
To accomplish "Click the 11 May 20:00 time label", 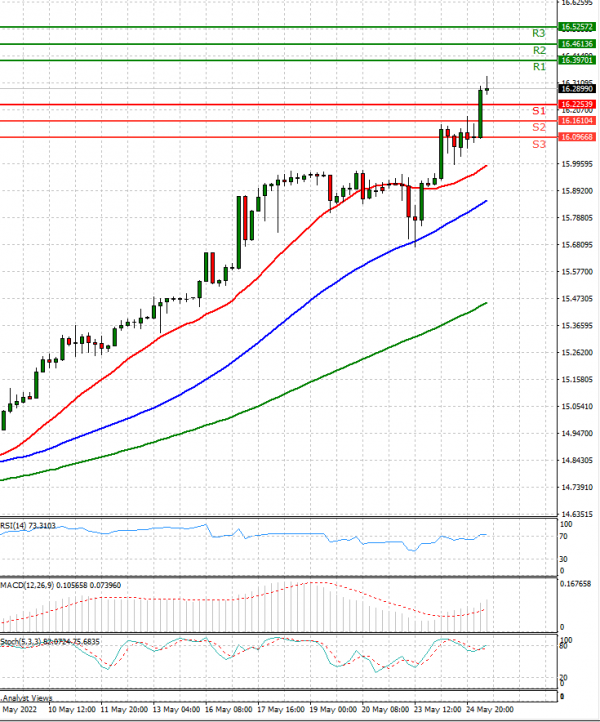I will click(x=124, y=709).
